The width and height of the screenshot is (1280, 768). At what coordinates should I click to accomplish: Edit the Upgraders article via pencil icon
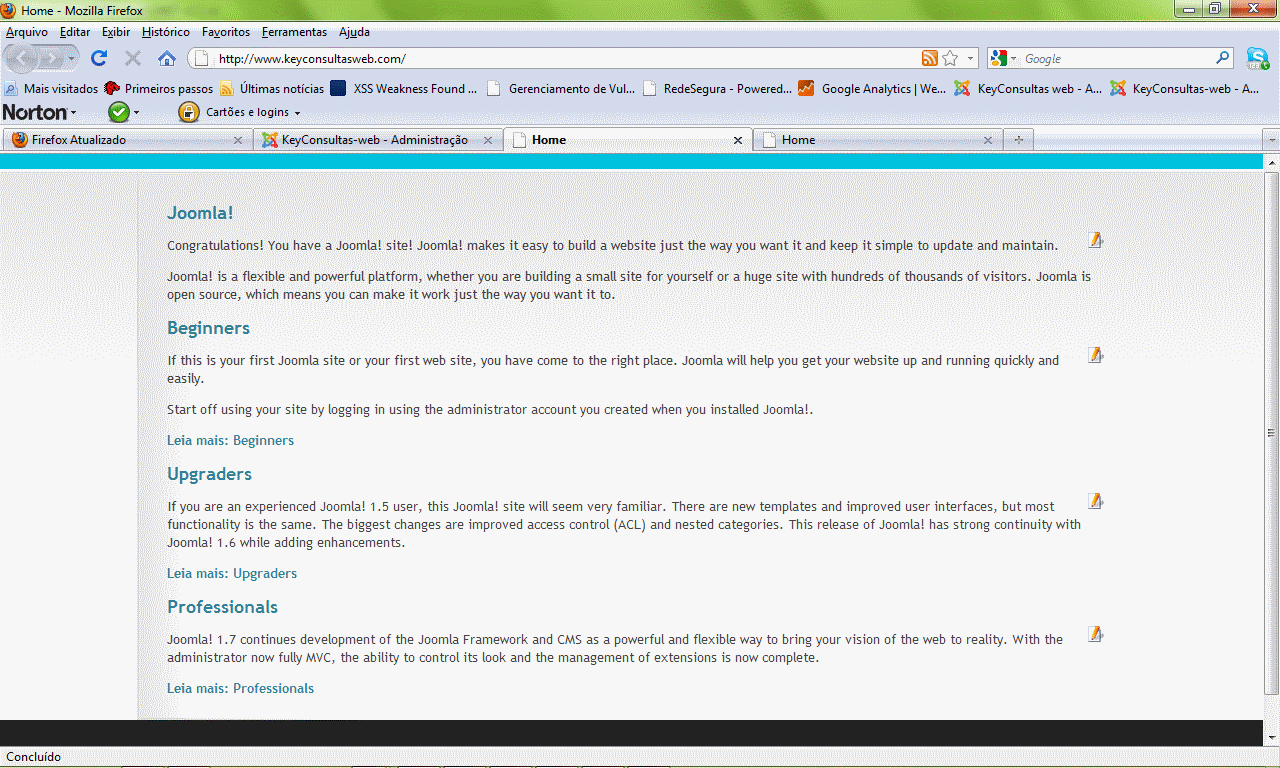click(x=1095, y=501)
